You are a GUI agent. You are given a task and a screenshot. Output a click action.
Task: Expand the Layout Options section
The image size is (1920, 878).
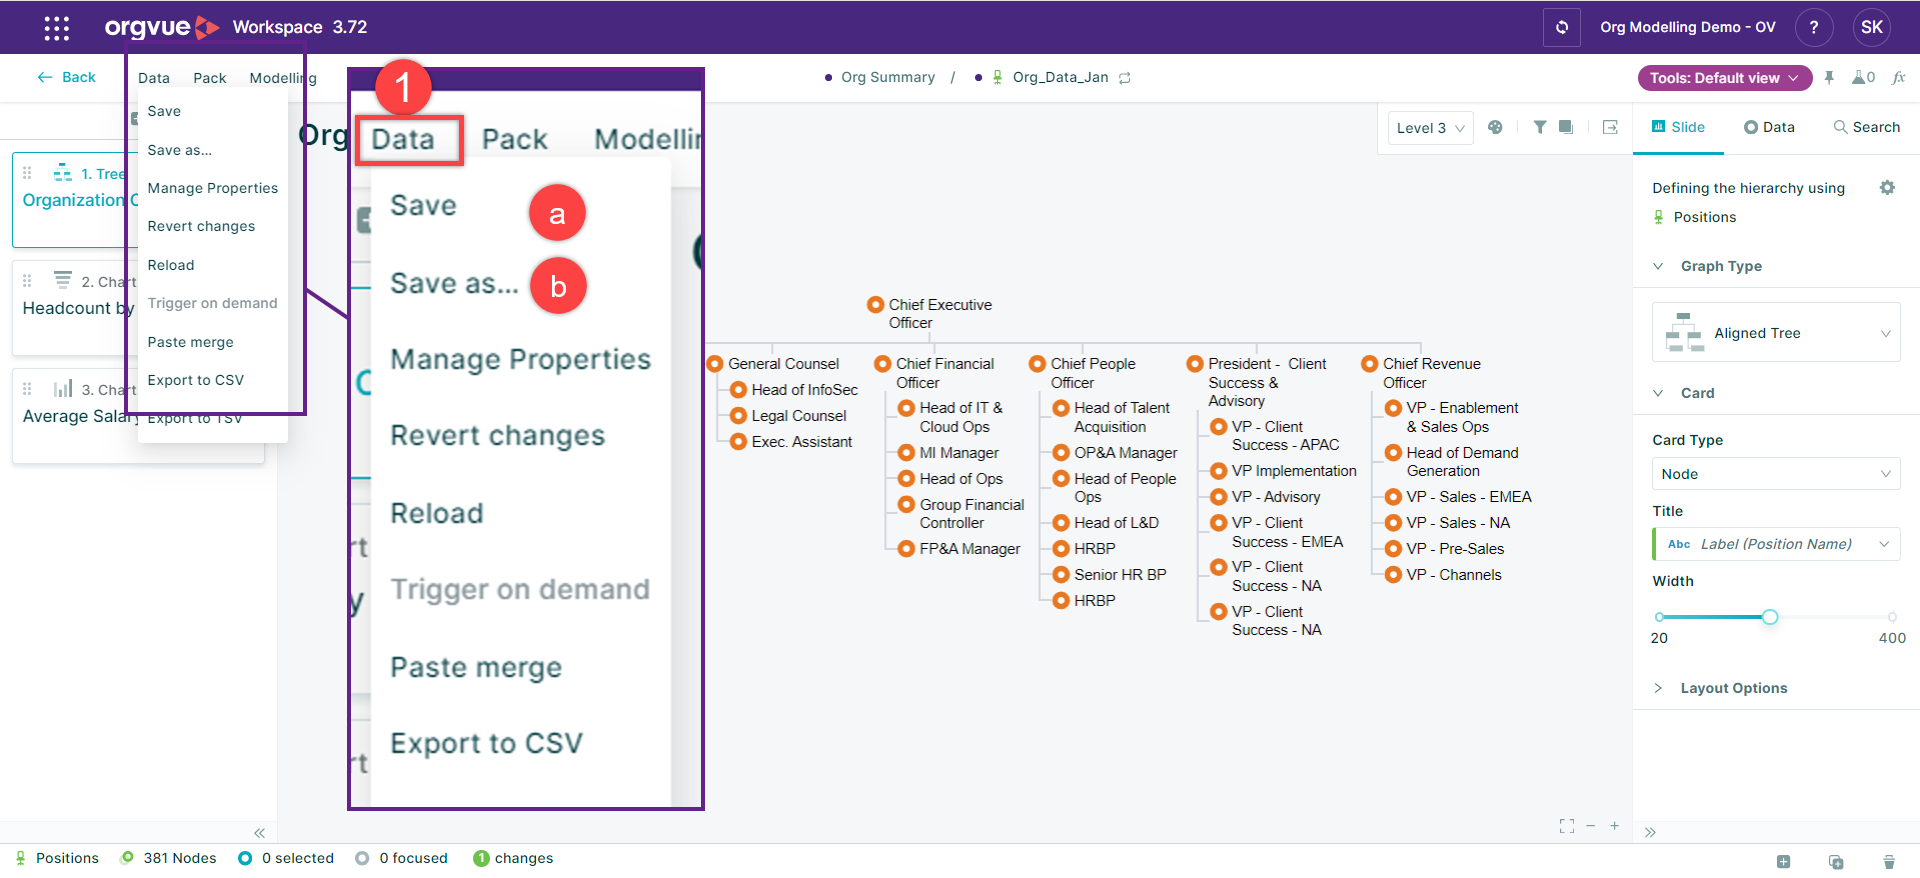click(1658, 688)
